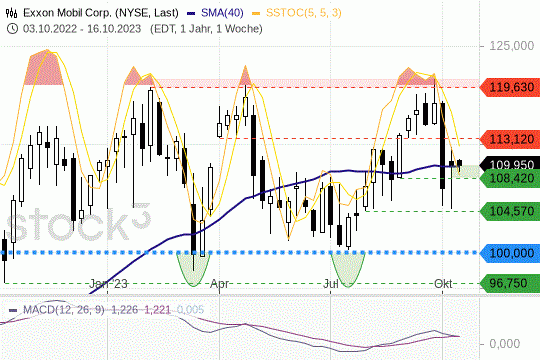This screenshot has height=360, width=540.
Task: Click the green 96,750 support price tag
Action: (509, 283)
